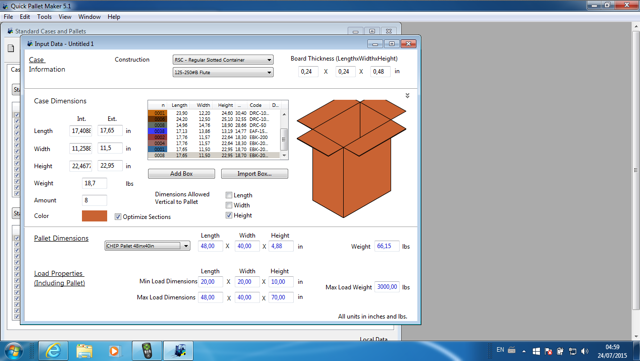Open the 125-250#B Flute dropdown
Image resolution: width=640 pixels, height=361 pixels.
click(223, 72)
